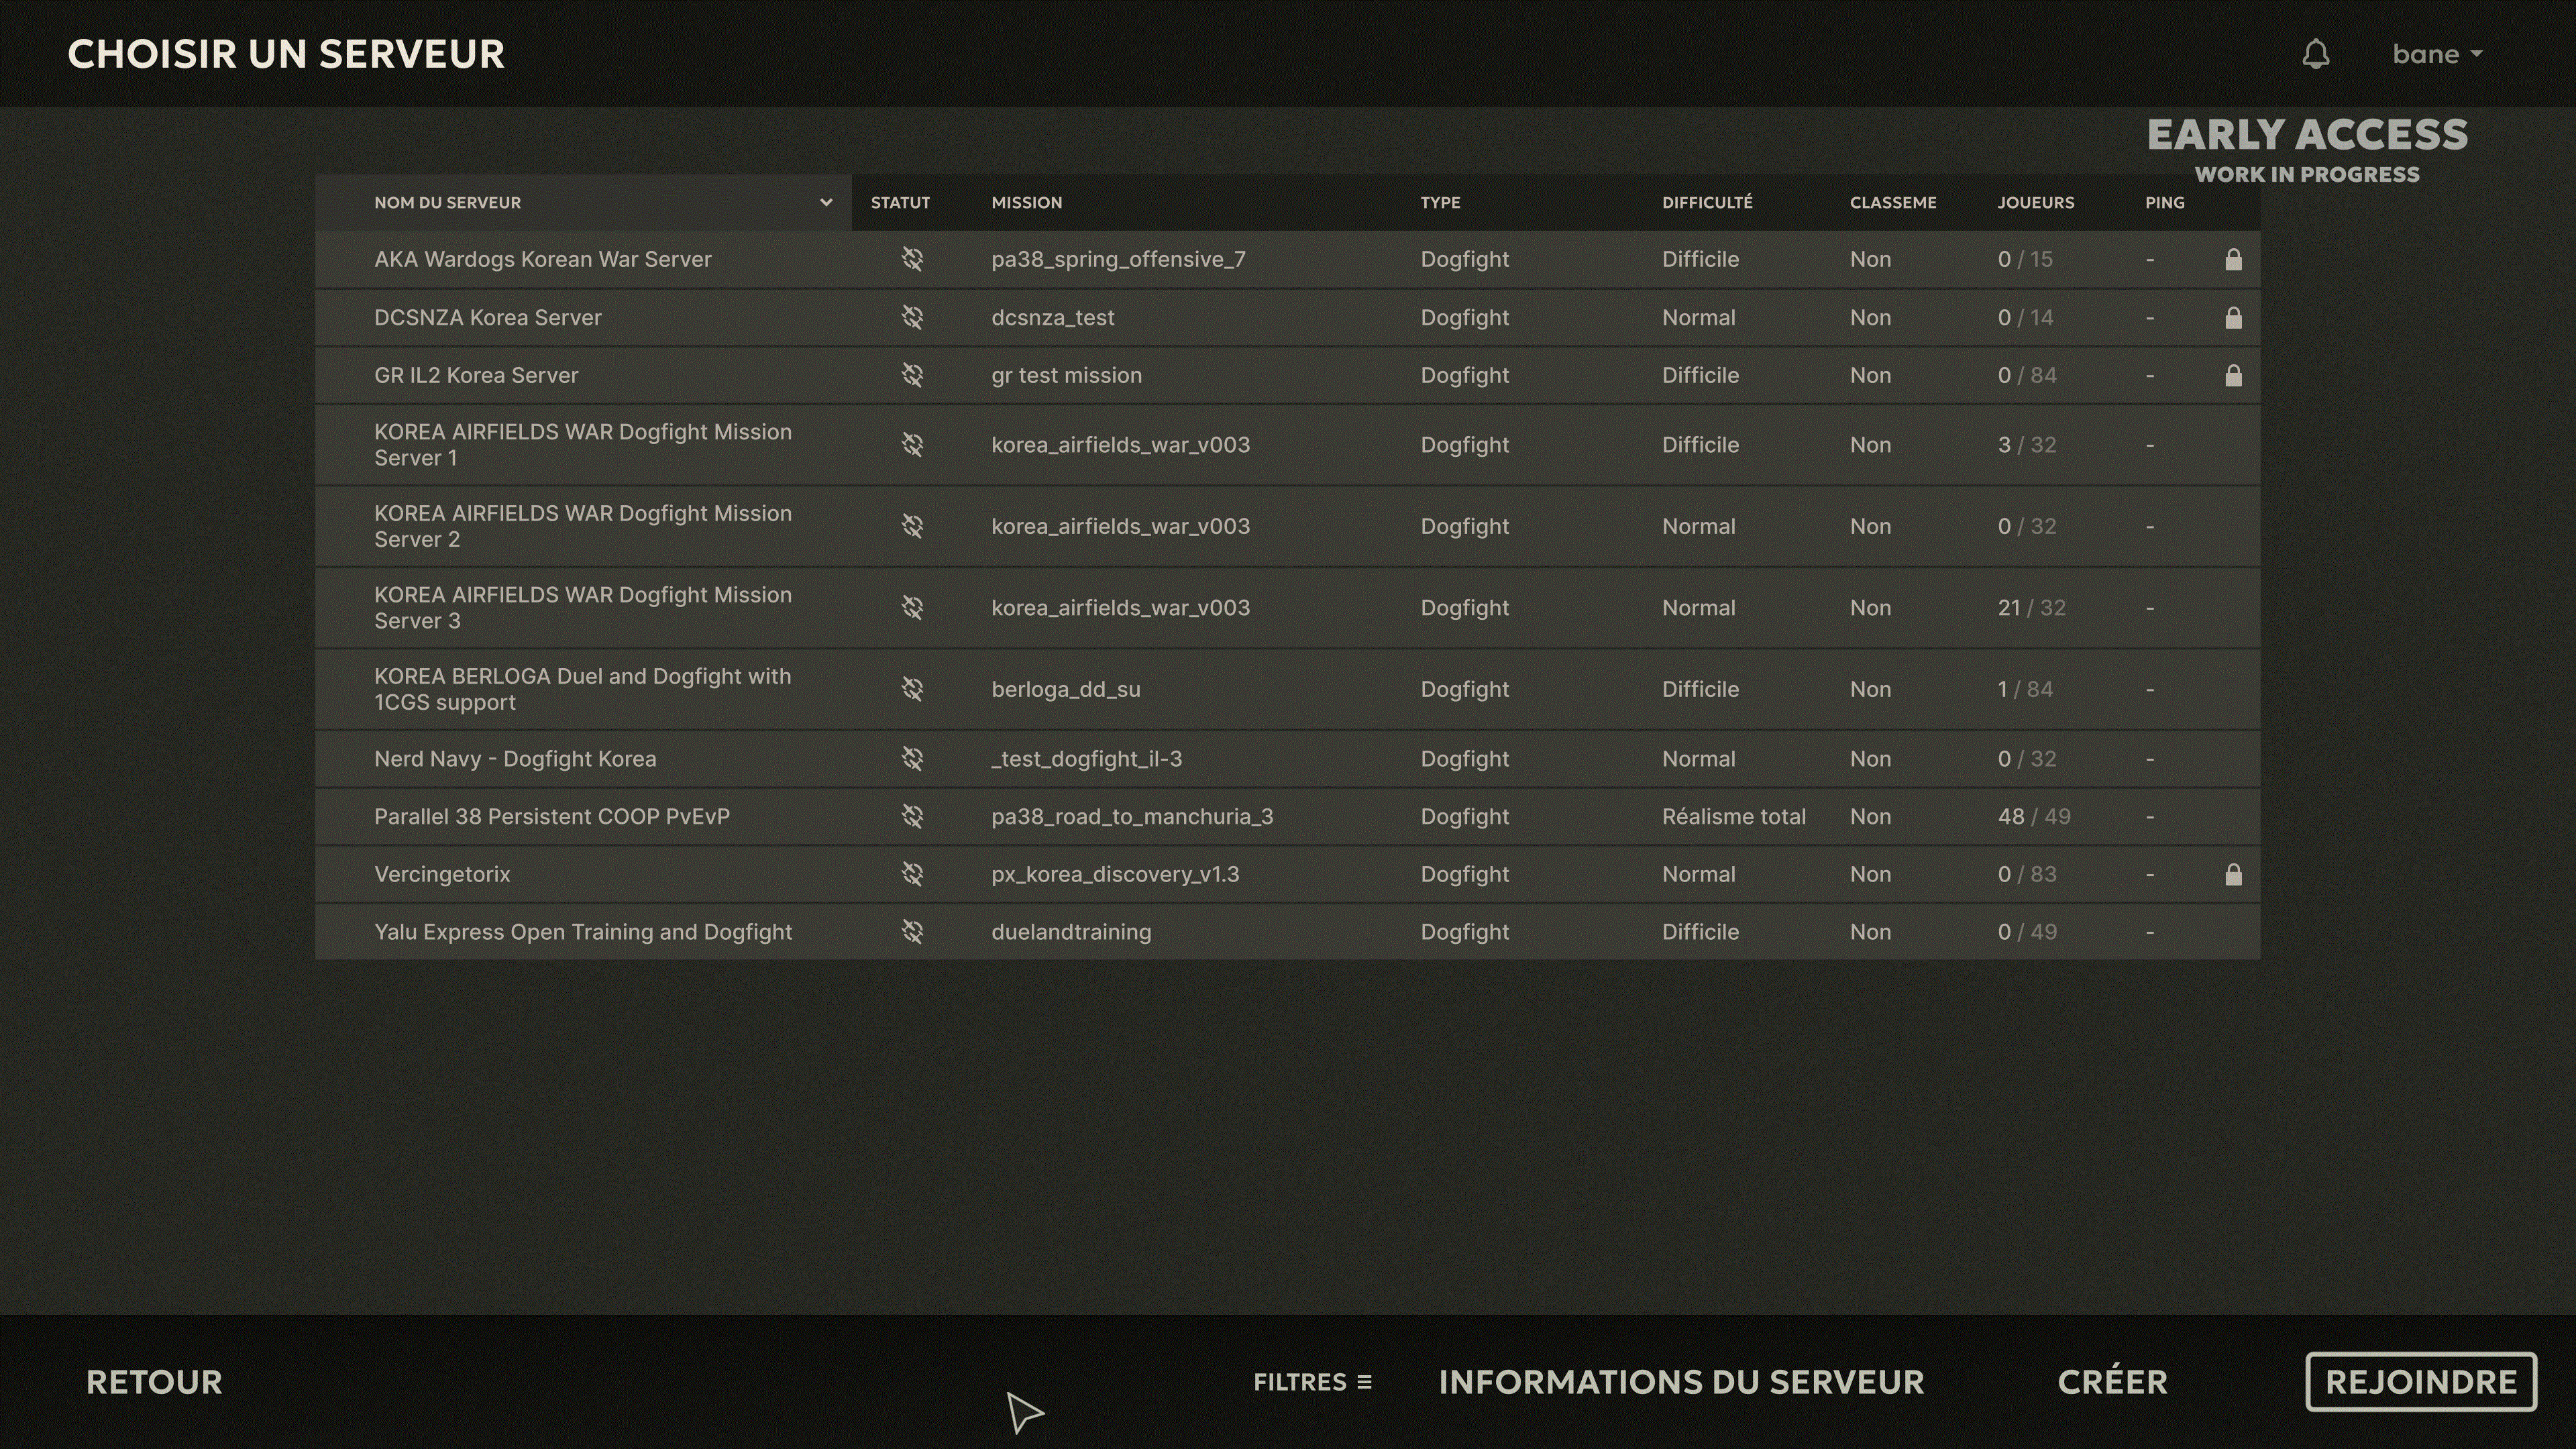2576x1449 pixels.
Task: Click player count 48 / 49
Action: (x=2034, y=816)
